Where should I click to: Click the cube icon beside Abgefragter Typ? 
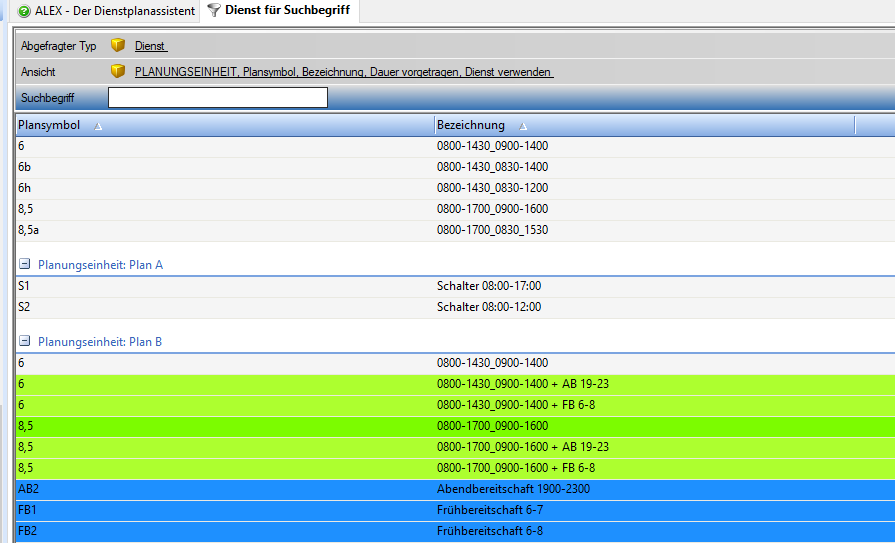pos(118,46)
